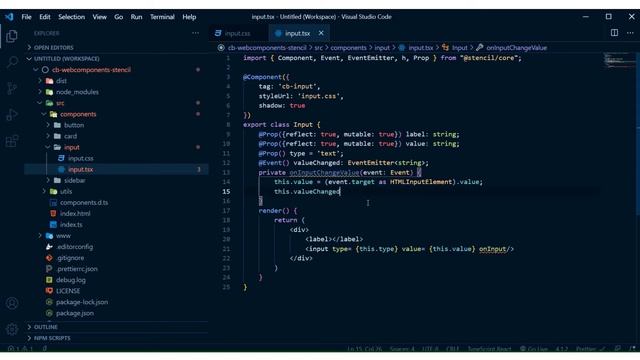Open Explorer panel more actions ellipsis
640x360 pixels.
click(x=196, y=33)
